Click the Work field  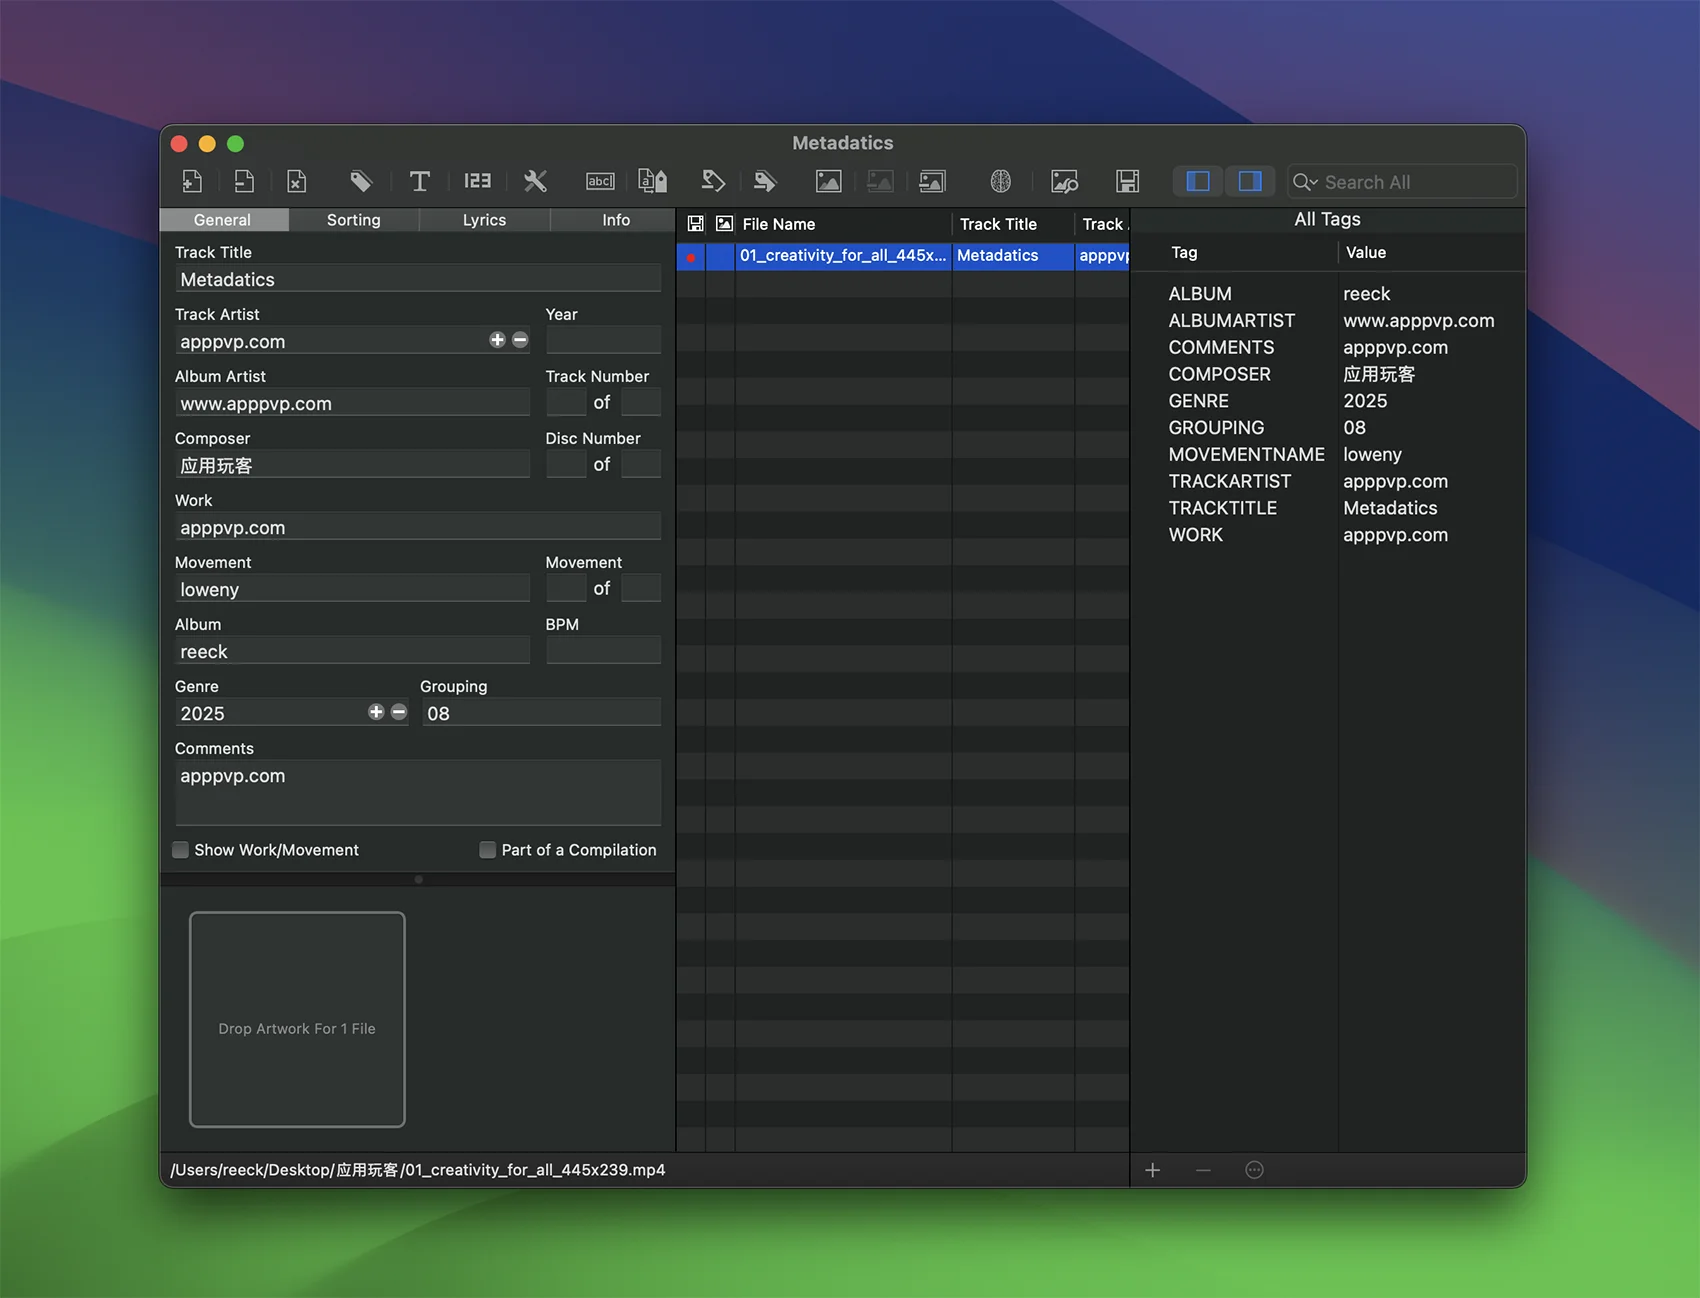418,528
